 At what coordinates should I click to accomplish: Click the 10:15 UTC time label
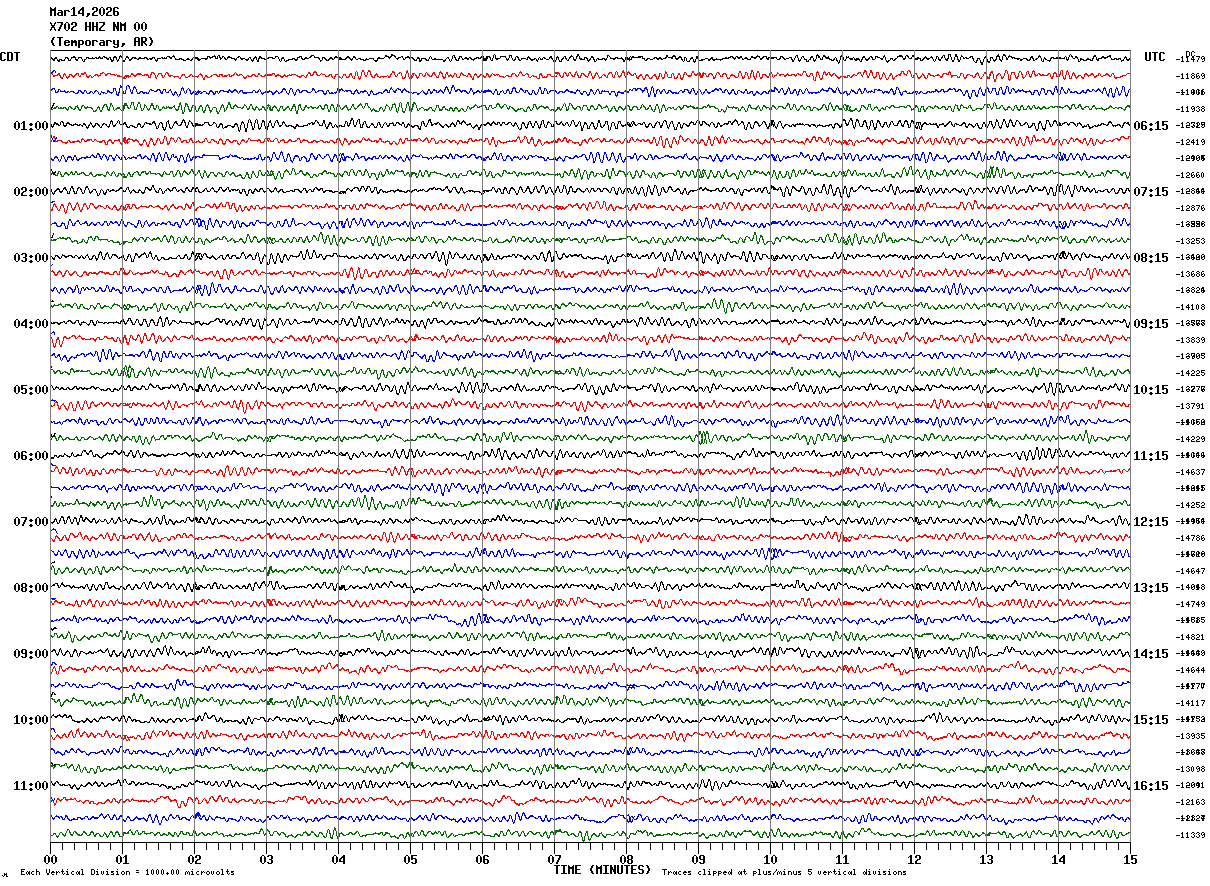coord(1151,390)
